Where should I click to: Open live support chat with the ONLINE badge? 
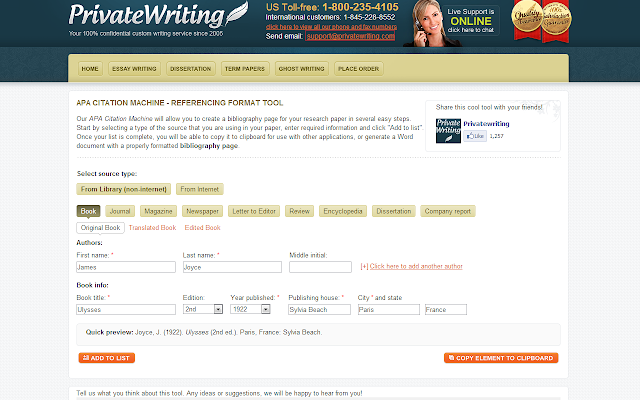pyautogui.click(x=471, y=21)
